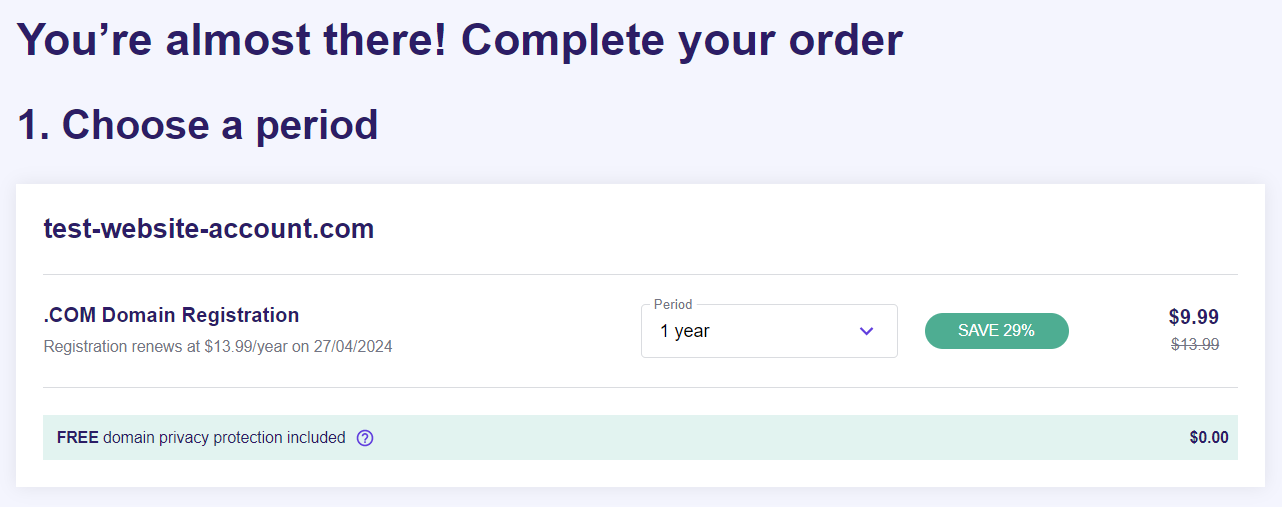1282x507 pixels.
Task: Click the 27/04/2024 renewal date
Action: point(354,347)
